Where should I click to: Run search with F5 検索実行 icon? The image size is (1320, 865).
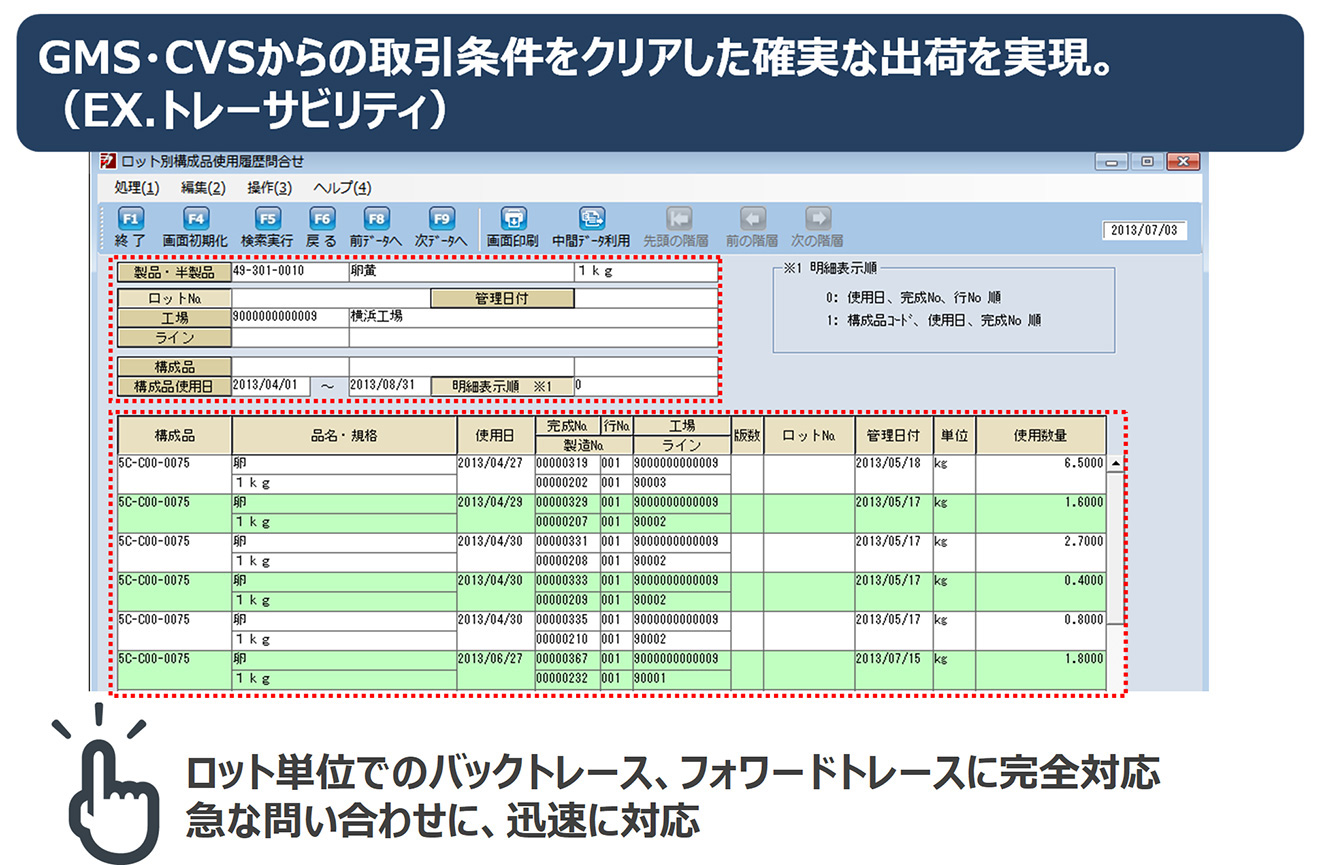[x=267, y=219]
